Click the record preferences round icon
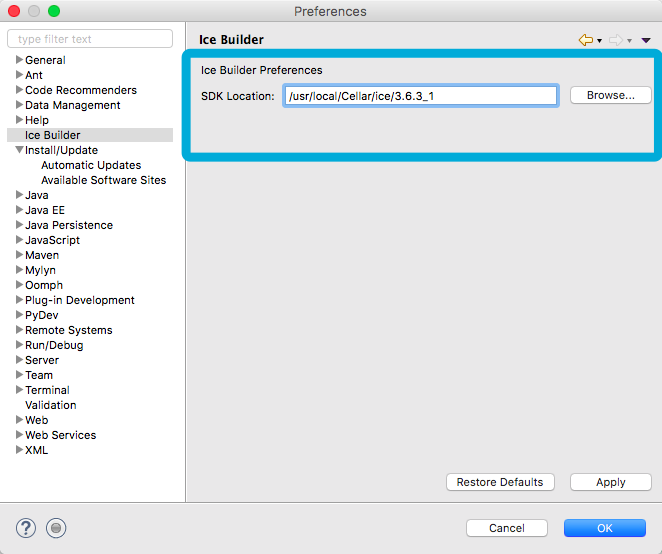The height and width of the screenshot is (554, 662). (56, 528)
